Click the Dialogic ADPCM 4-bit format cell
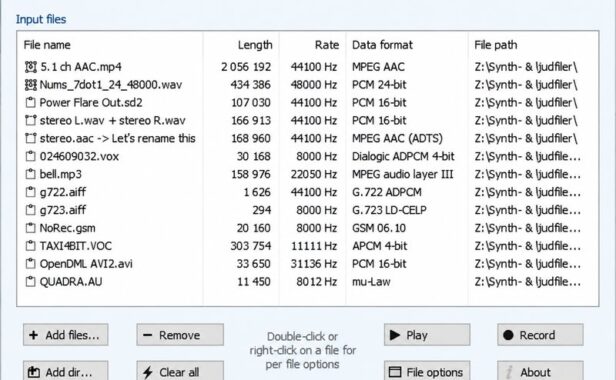616x380 pixels. pos(403,156)
